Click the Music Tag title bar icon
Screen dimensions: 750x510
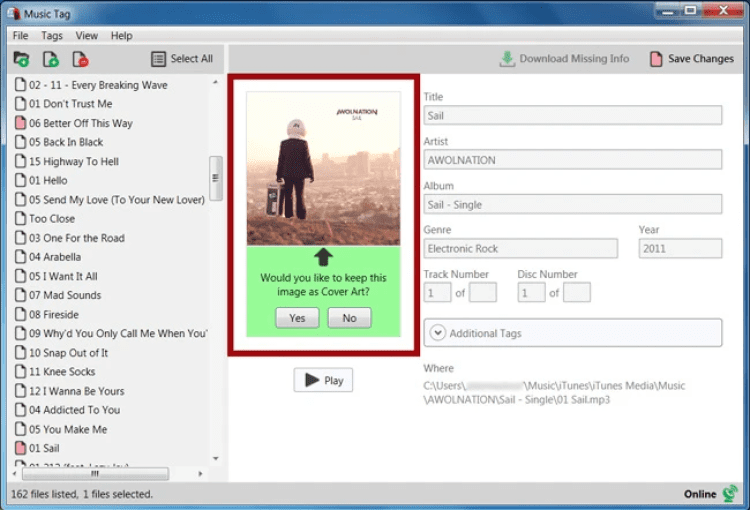(x=14, y=13)
